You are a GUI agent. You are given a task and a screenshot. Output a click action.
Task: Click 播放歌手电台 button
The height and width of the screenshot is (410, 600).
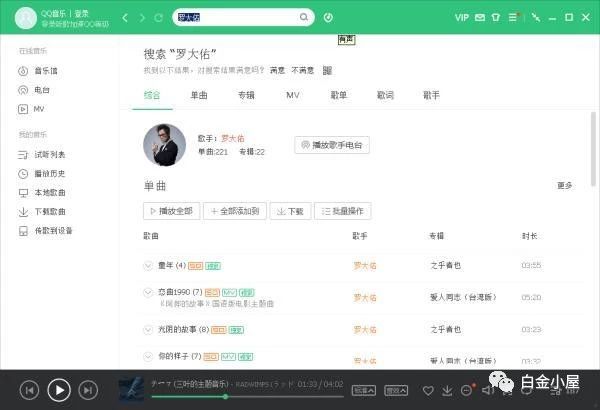332,145
